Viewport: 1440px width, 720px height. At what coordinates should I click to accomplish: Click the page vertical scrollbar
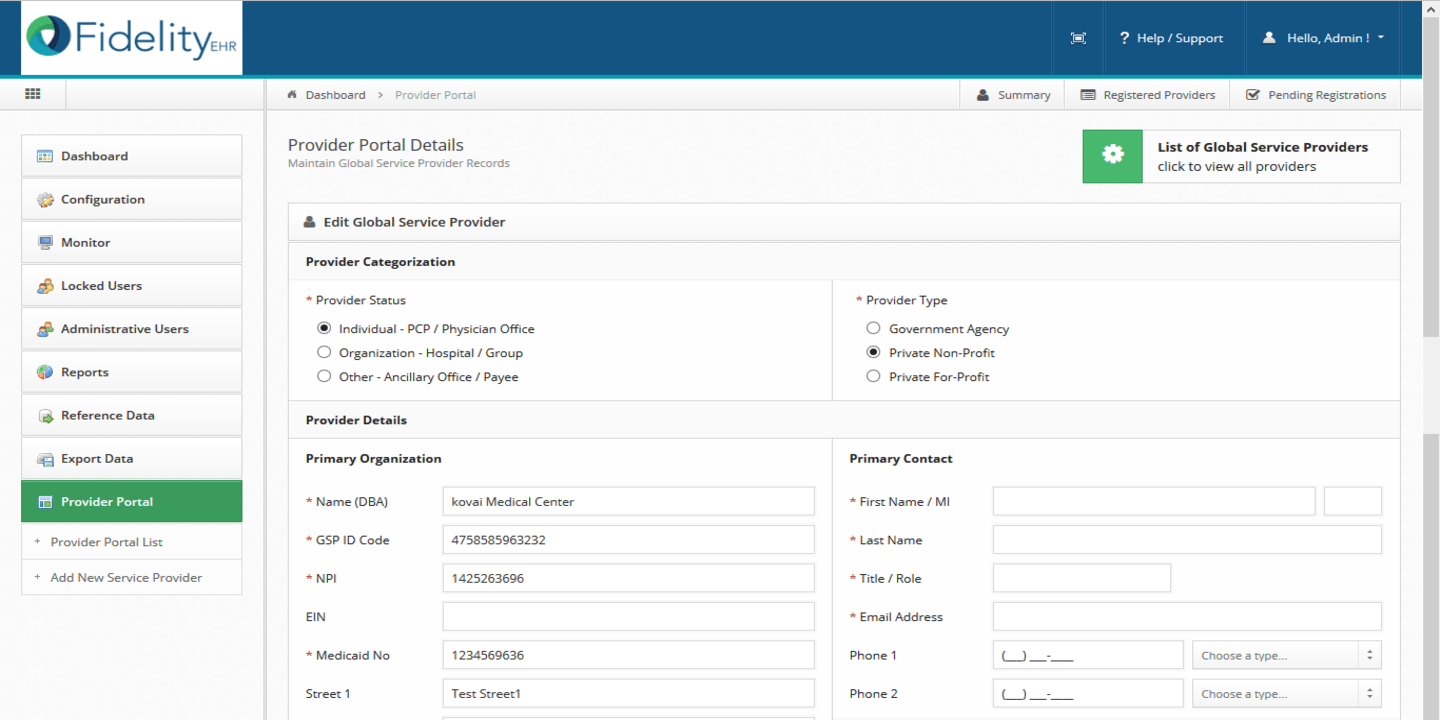pos(1431,360)
